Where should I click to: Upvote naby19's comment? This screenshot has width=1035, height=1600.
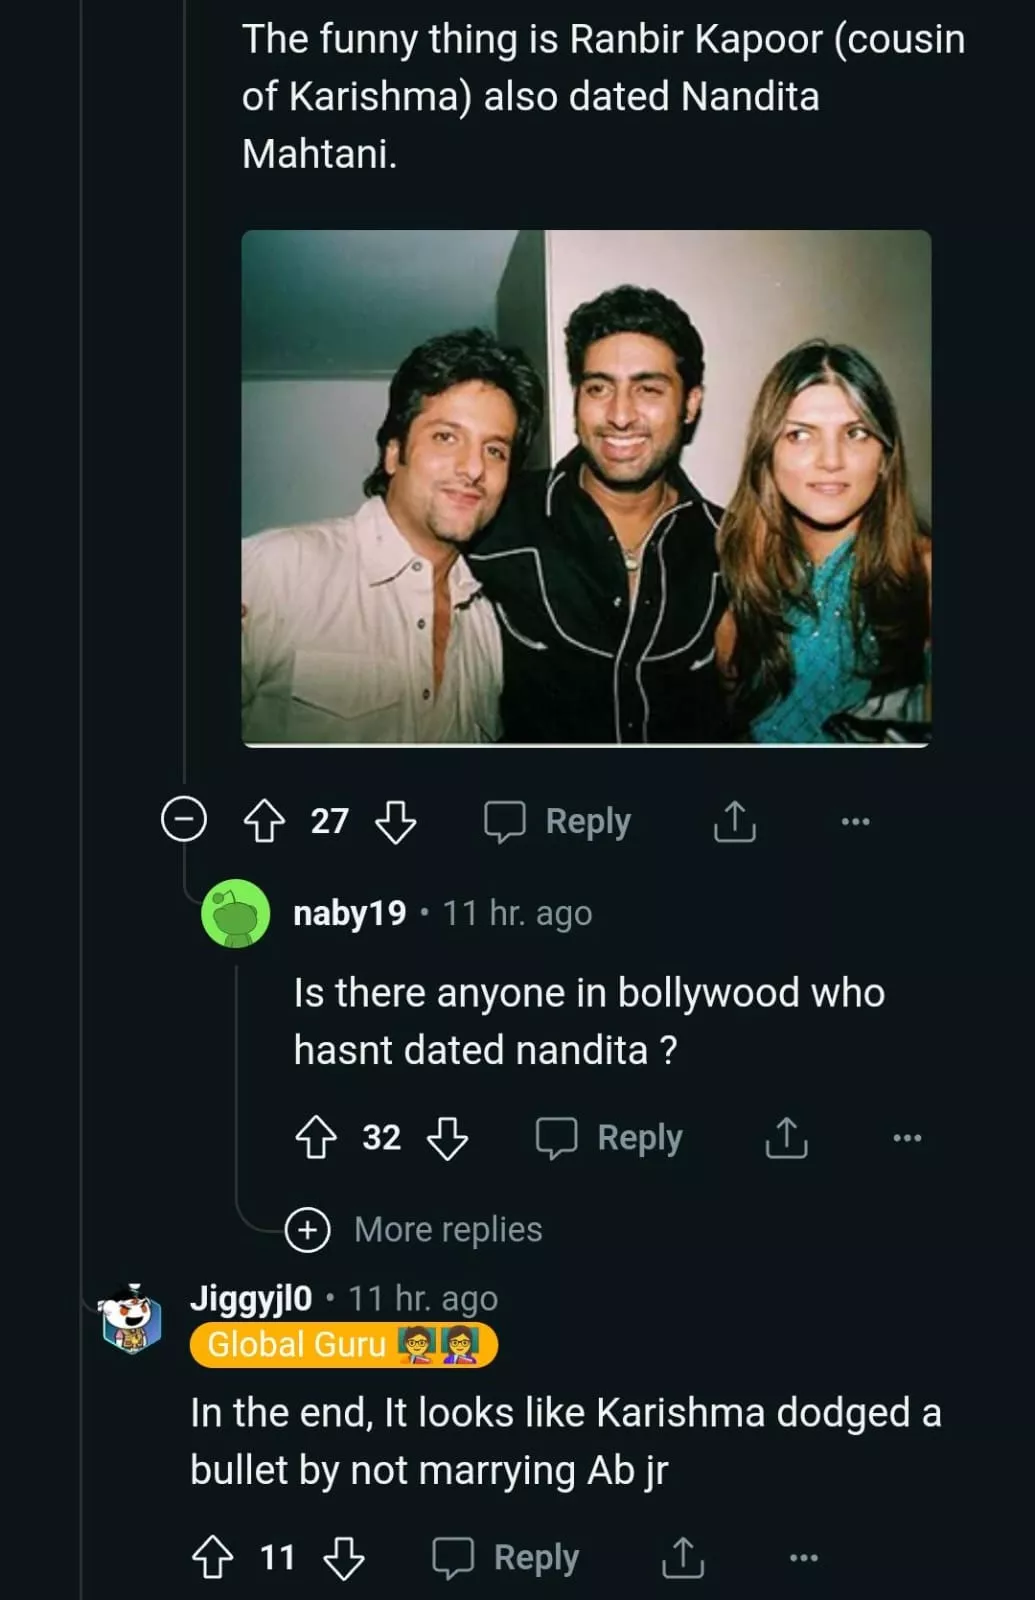tap(316, 1138)
